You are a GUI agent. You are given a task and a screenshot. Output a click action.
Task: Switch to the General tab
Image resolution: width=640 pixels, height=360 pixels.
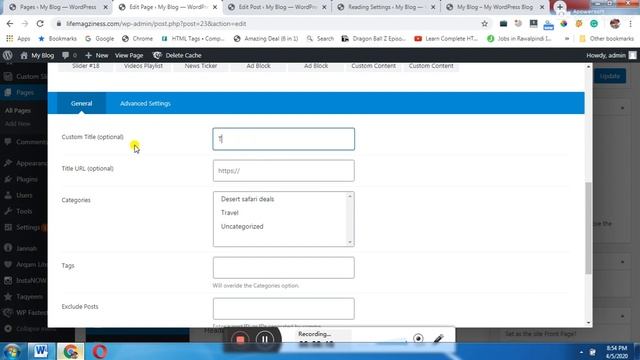81,104
